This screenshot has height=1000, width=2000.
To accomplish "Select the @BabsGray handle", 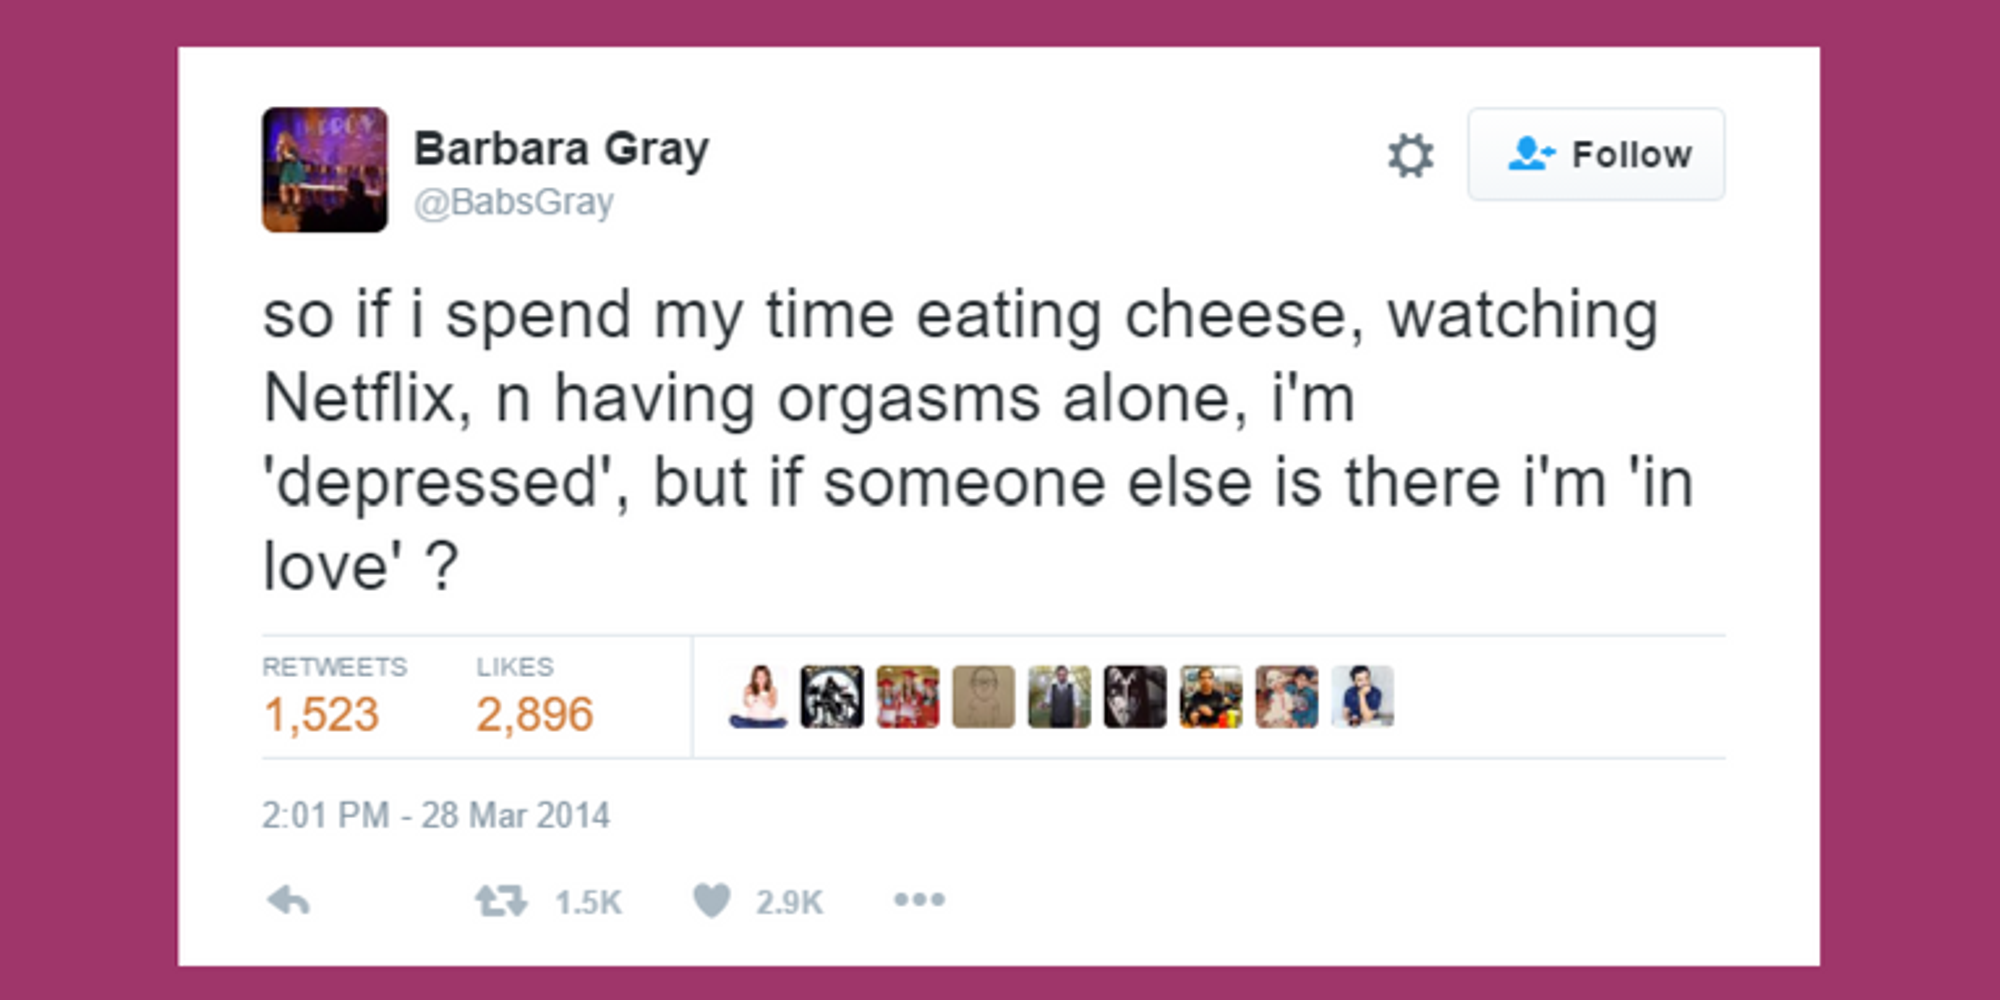I will coord(515,200).
